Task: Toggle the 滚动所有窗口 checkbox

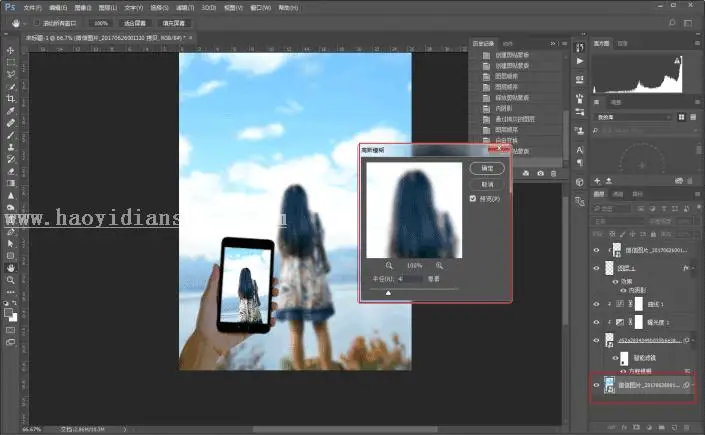Action: [36, 23]
